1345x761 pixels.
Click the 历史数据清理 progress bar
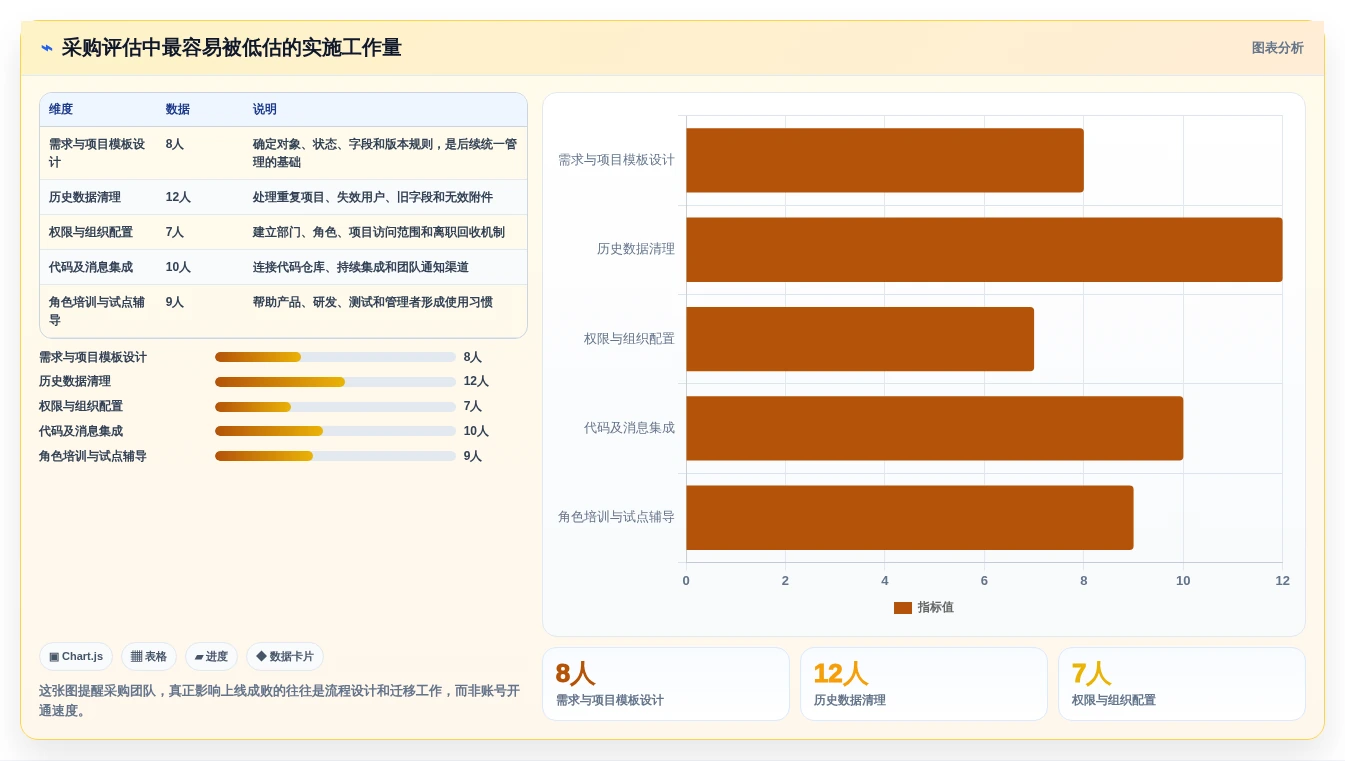coord(335,382)
